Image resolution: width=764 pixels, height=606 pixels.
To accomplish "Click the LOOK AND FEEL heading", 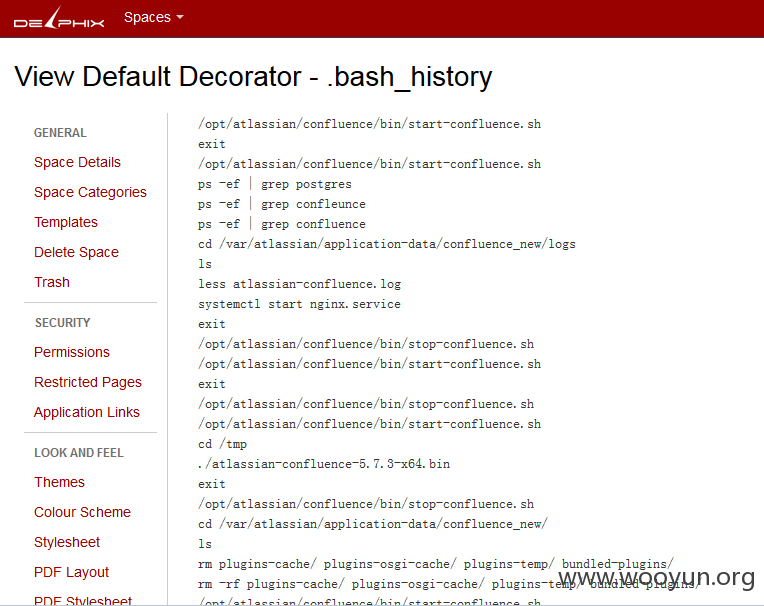I will 79,453.
